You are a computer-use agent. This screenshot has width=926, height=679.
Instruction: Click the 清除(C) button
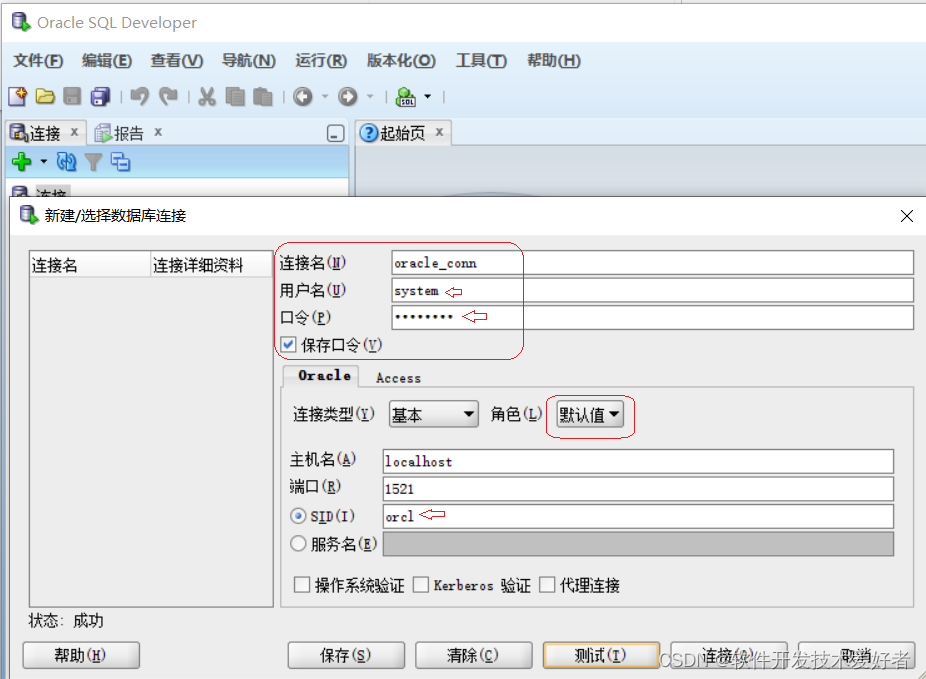[474, 655]
